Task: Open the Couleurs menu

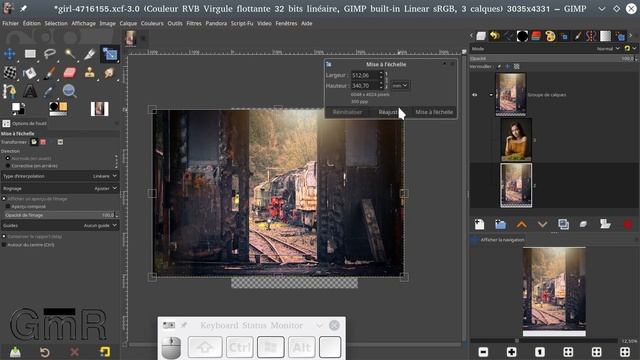Action: (152, 24)
